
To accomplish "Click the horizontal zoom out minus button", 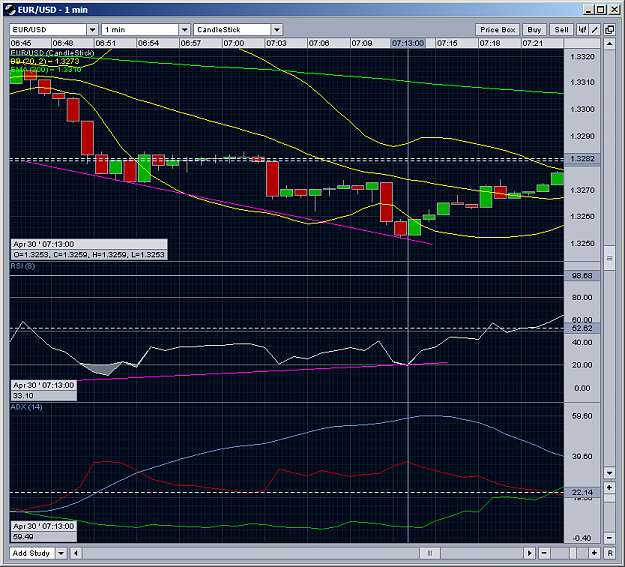I will click(x=544, y=553).
